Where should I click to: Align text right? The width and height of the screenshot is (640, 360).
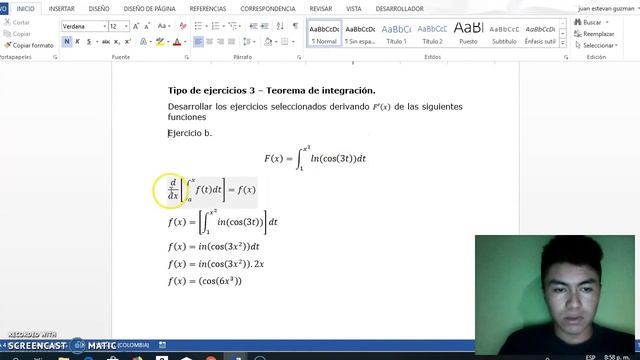(x=220, y=42)
